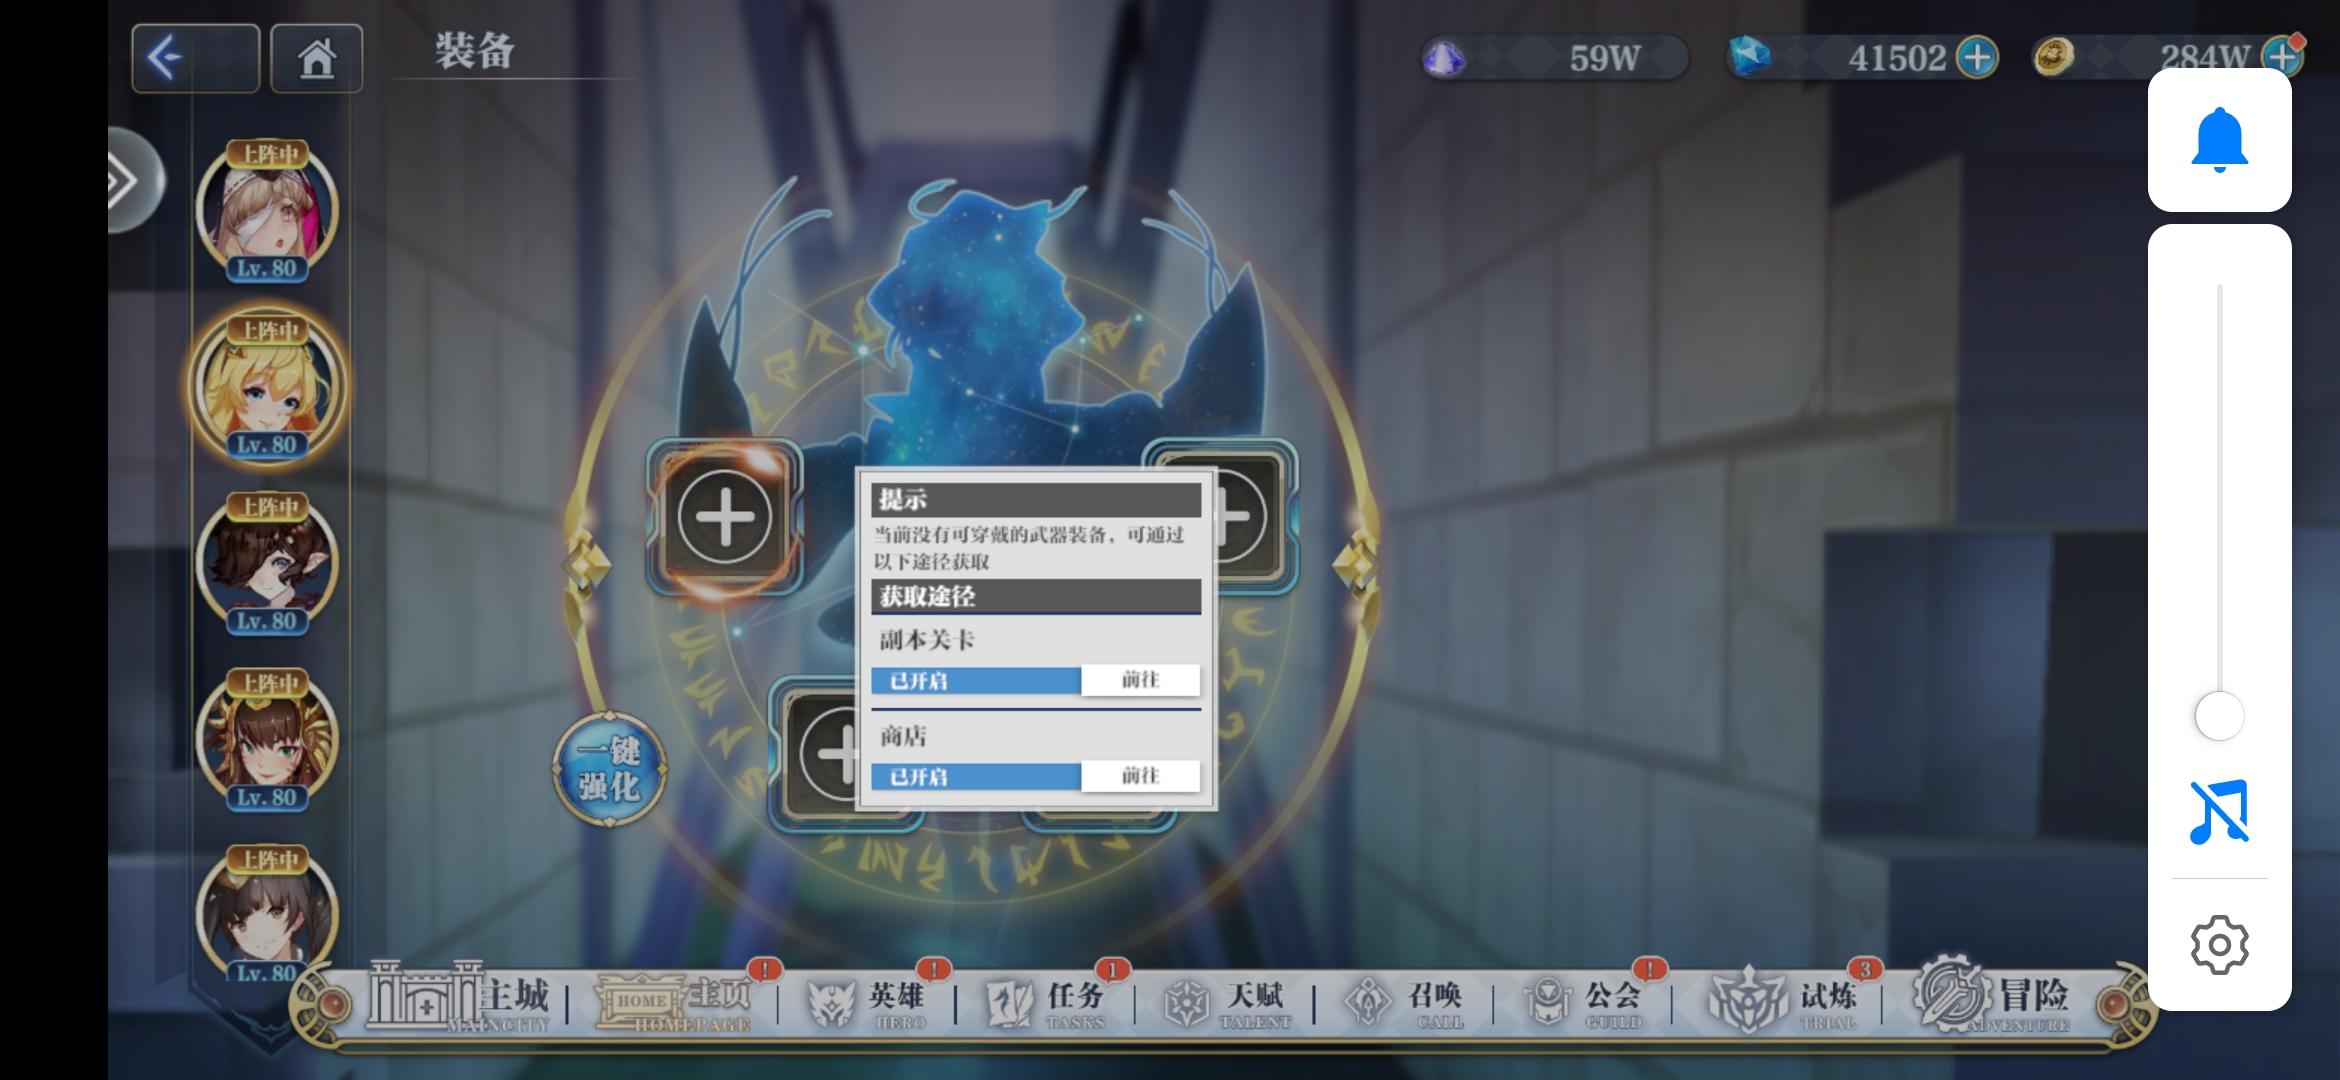Click the empty left equipment slot
Viewport: 2340px width, 1080px height.
point(724,517)
